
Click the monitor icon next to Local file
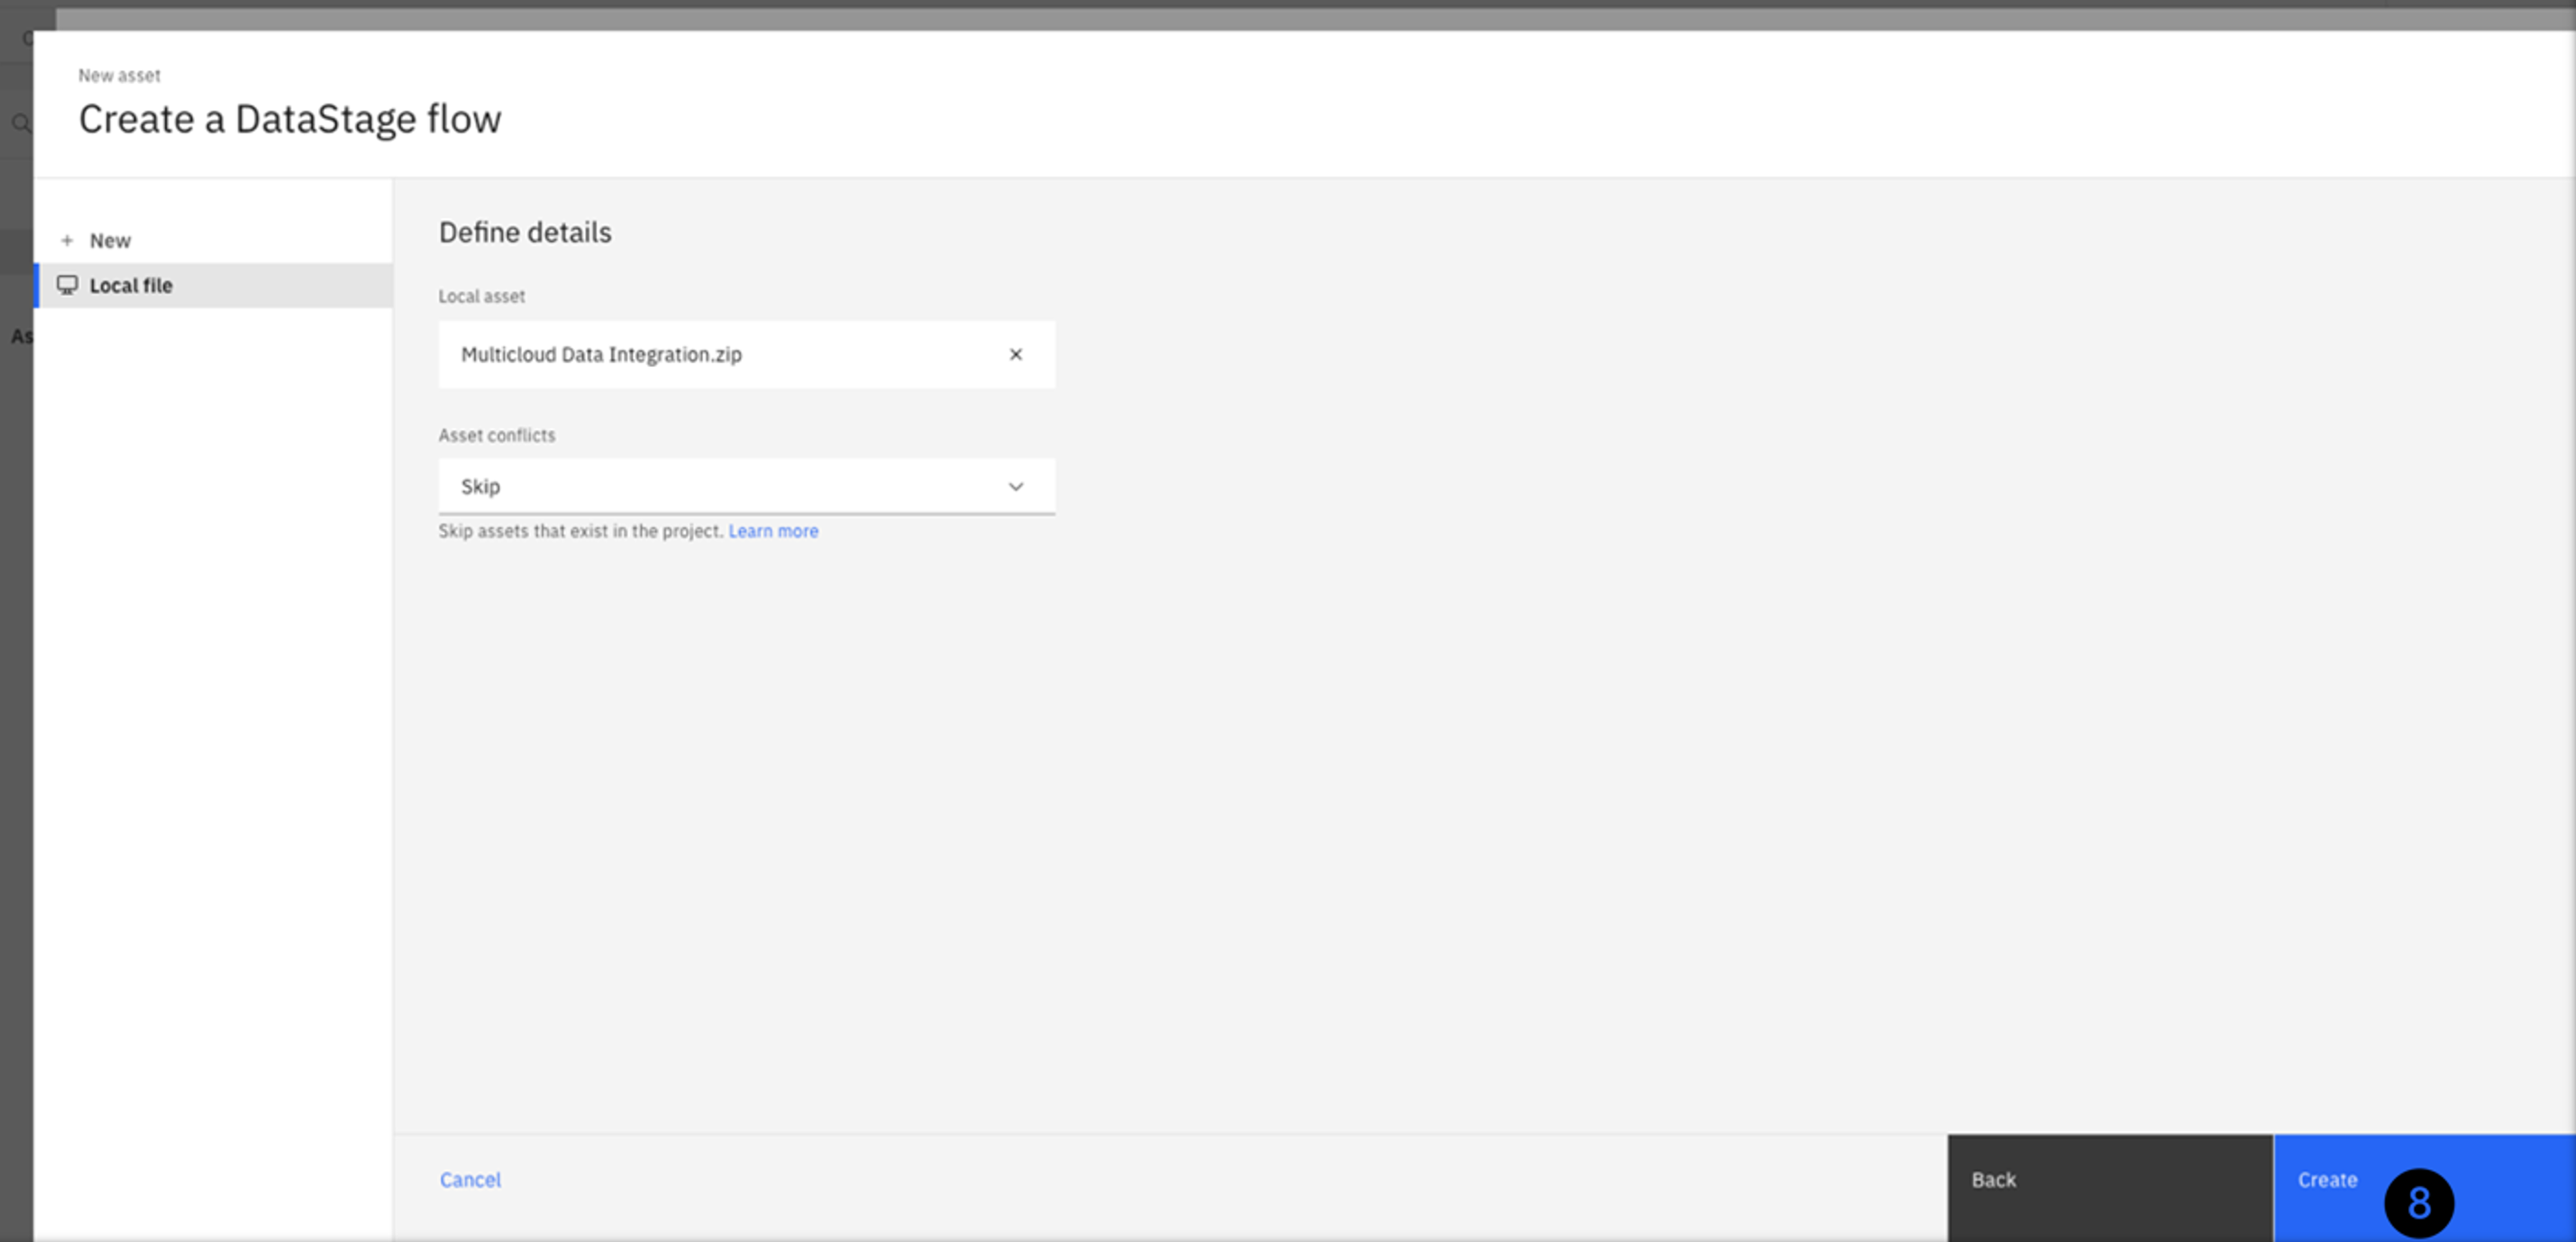pyautogui.click(x=68, y=284)
